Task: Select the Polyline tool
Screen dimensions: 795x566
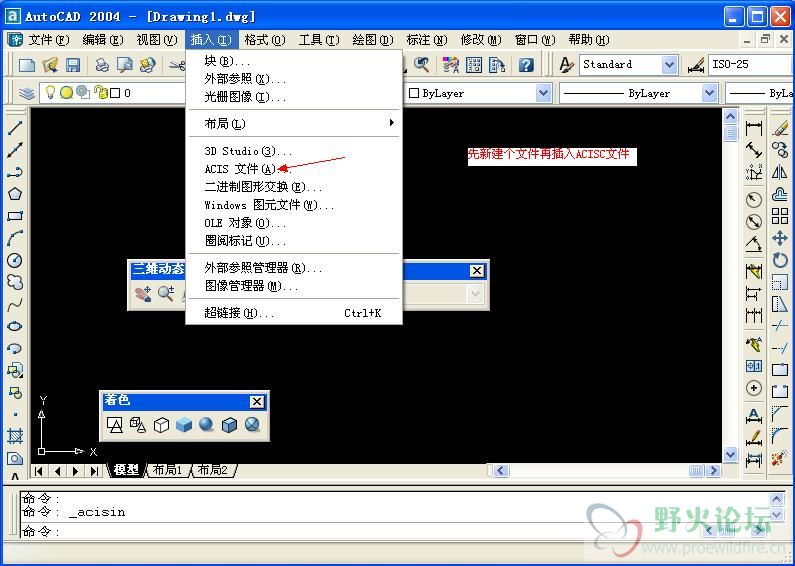Action: [x=15, y=172]
